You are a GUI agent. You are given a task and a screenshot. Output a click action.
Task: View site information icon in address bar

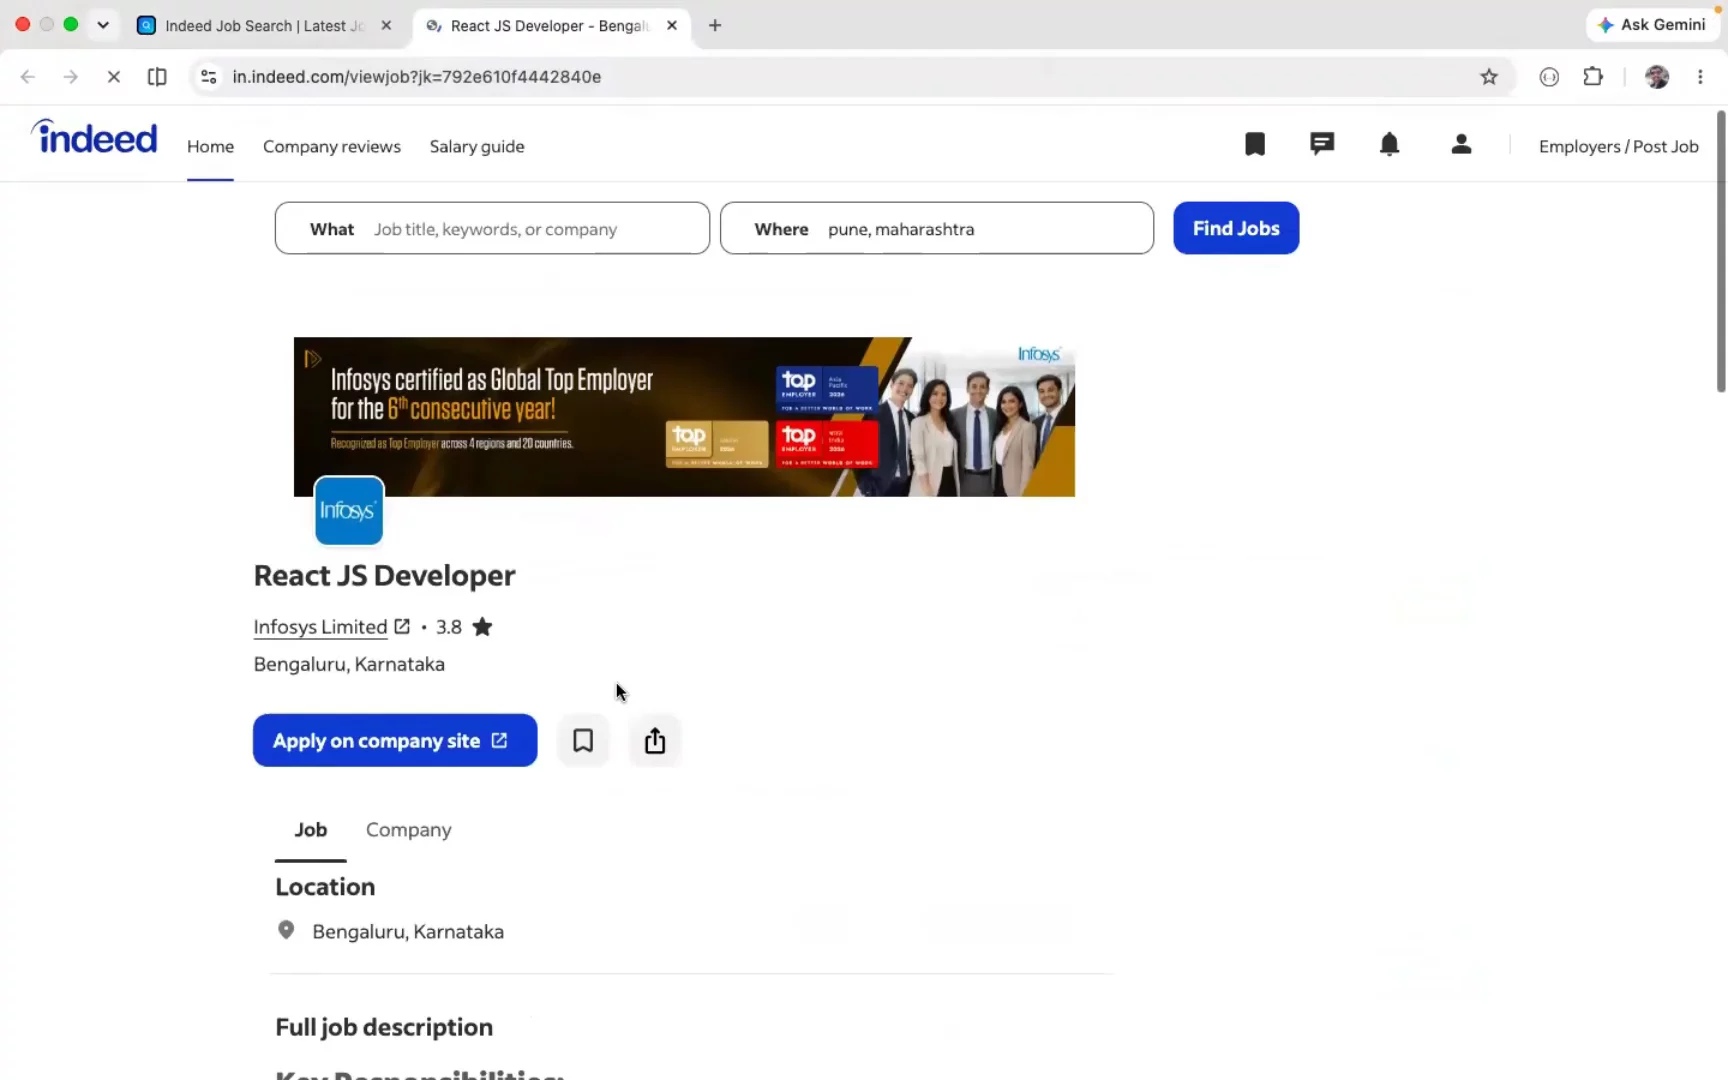pos(208,77)
